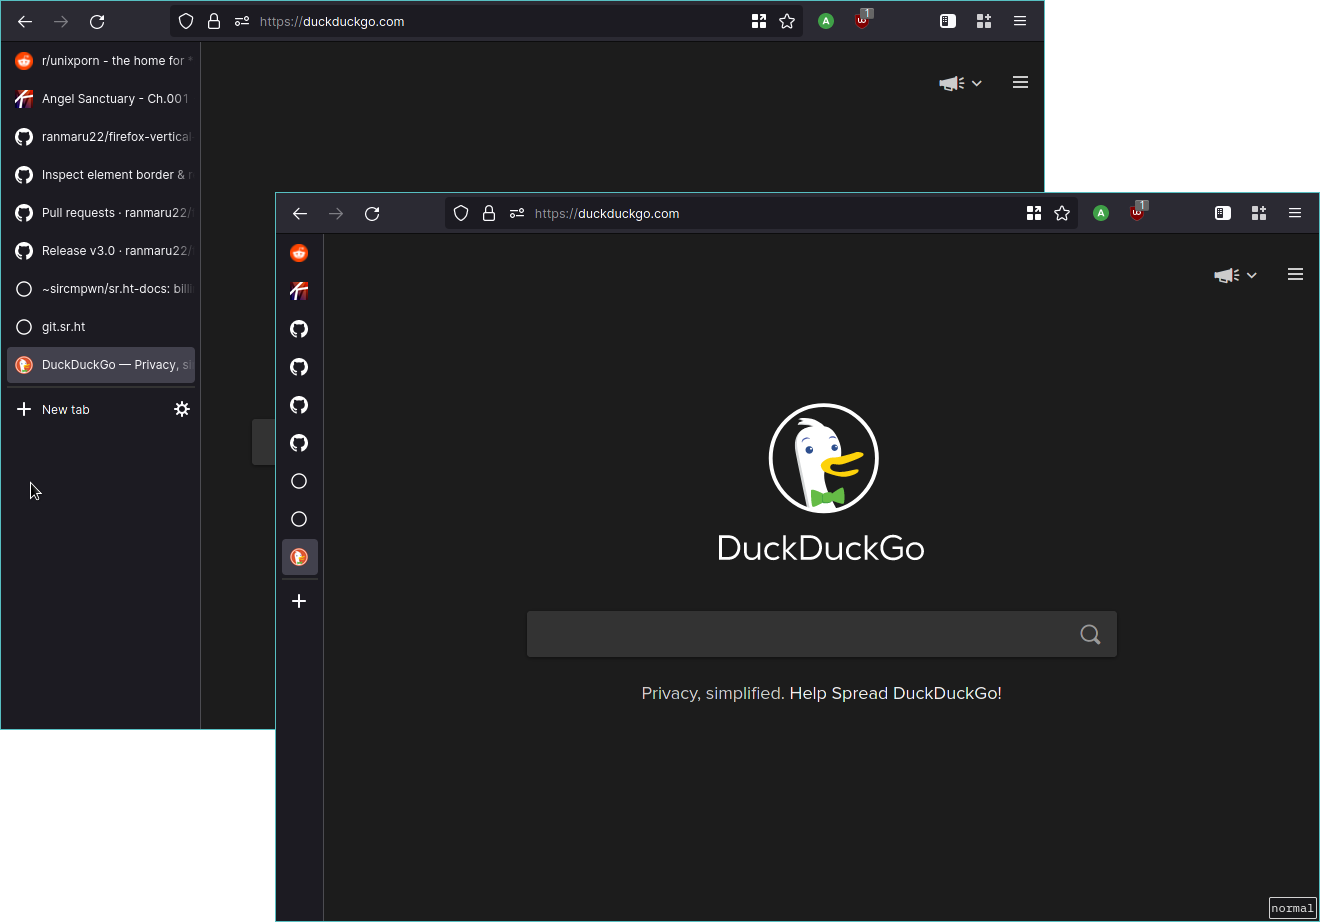Toggle sidebar button in front window toolbar
Screen dimensions: 1320x922
1223,213
